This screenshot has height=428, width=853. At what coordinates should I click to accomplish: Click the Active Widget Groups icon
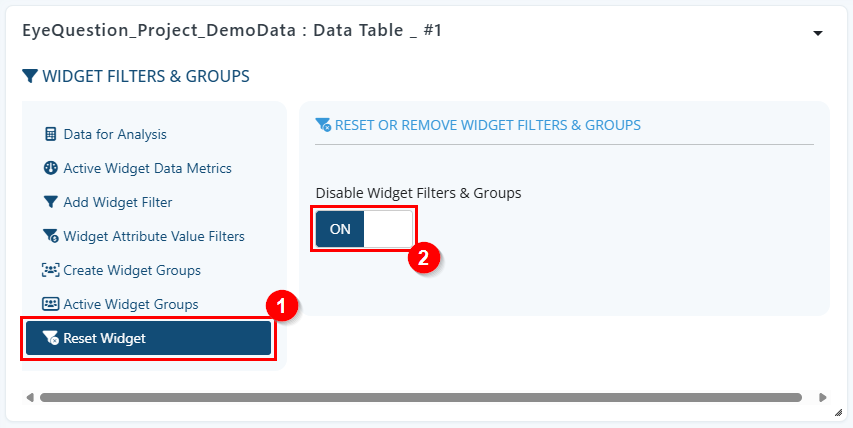pyautogui.click(x=50, y=304)
